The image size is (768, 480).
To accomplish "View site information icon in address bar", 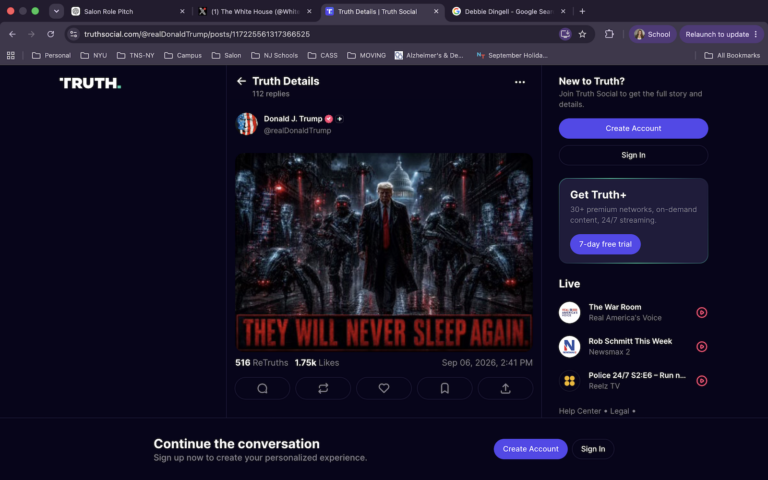I will (73, 34).
